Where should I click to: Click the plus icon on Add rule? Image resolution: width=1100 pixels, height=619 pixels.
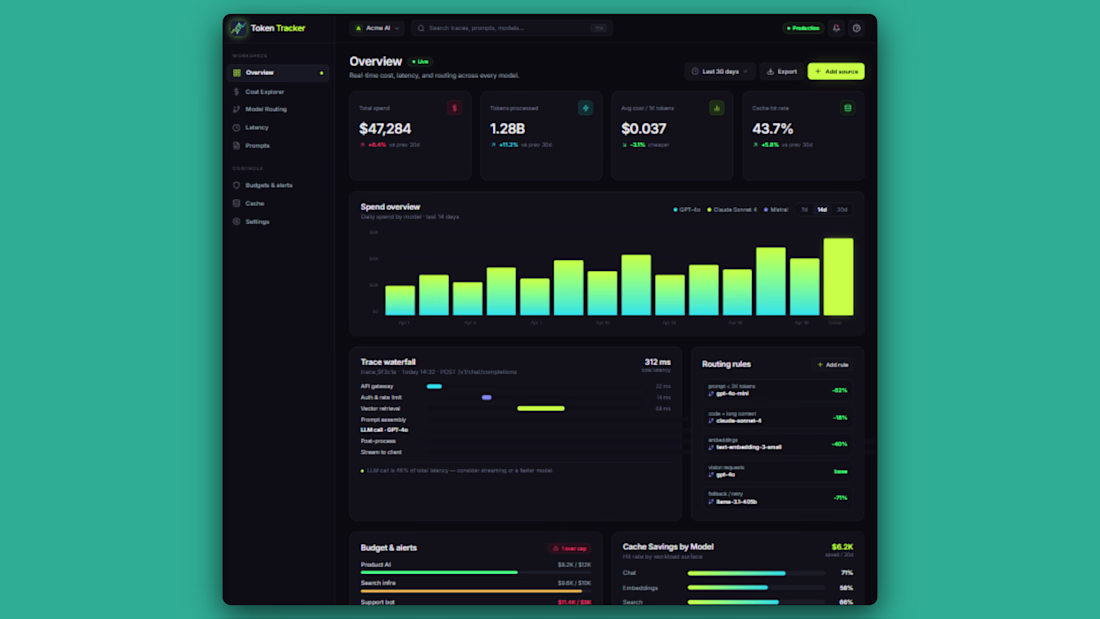819,364
